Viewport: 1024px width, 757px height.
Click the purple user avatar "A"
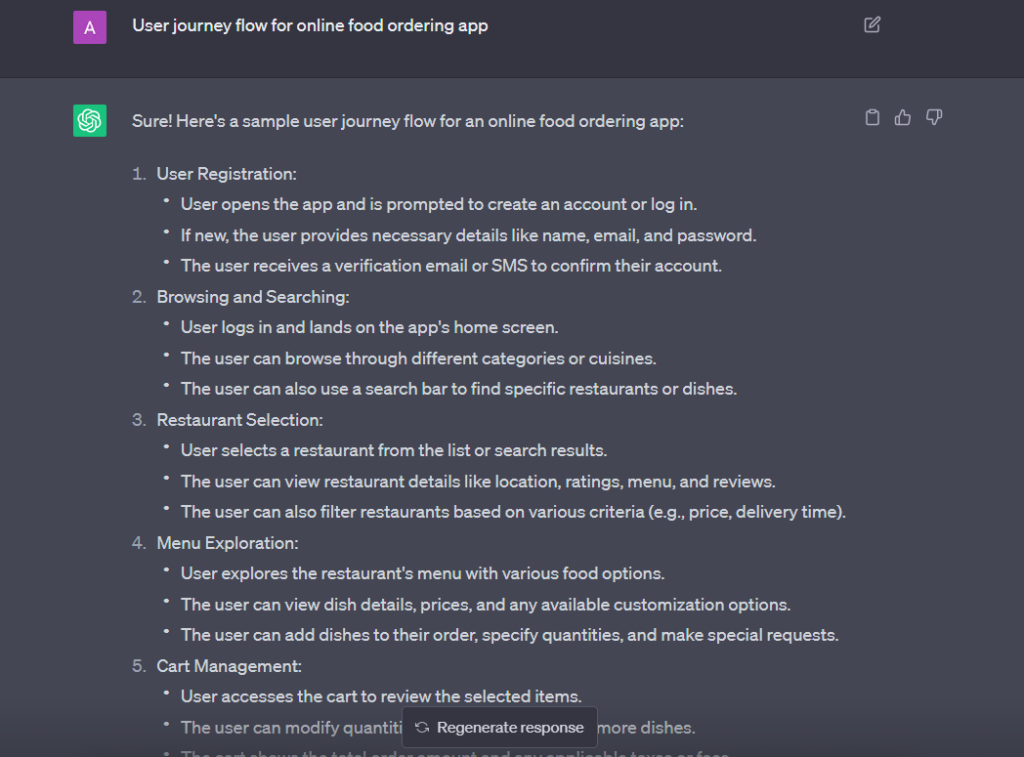click(90, 27)
